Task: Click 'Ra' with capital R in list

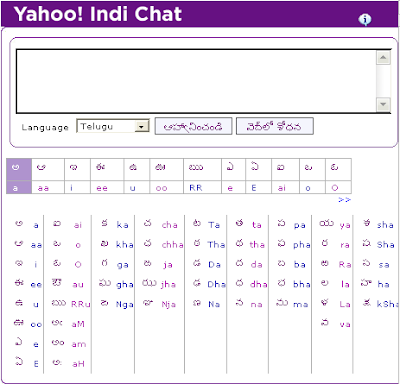Action: [x=345, y=265]
